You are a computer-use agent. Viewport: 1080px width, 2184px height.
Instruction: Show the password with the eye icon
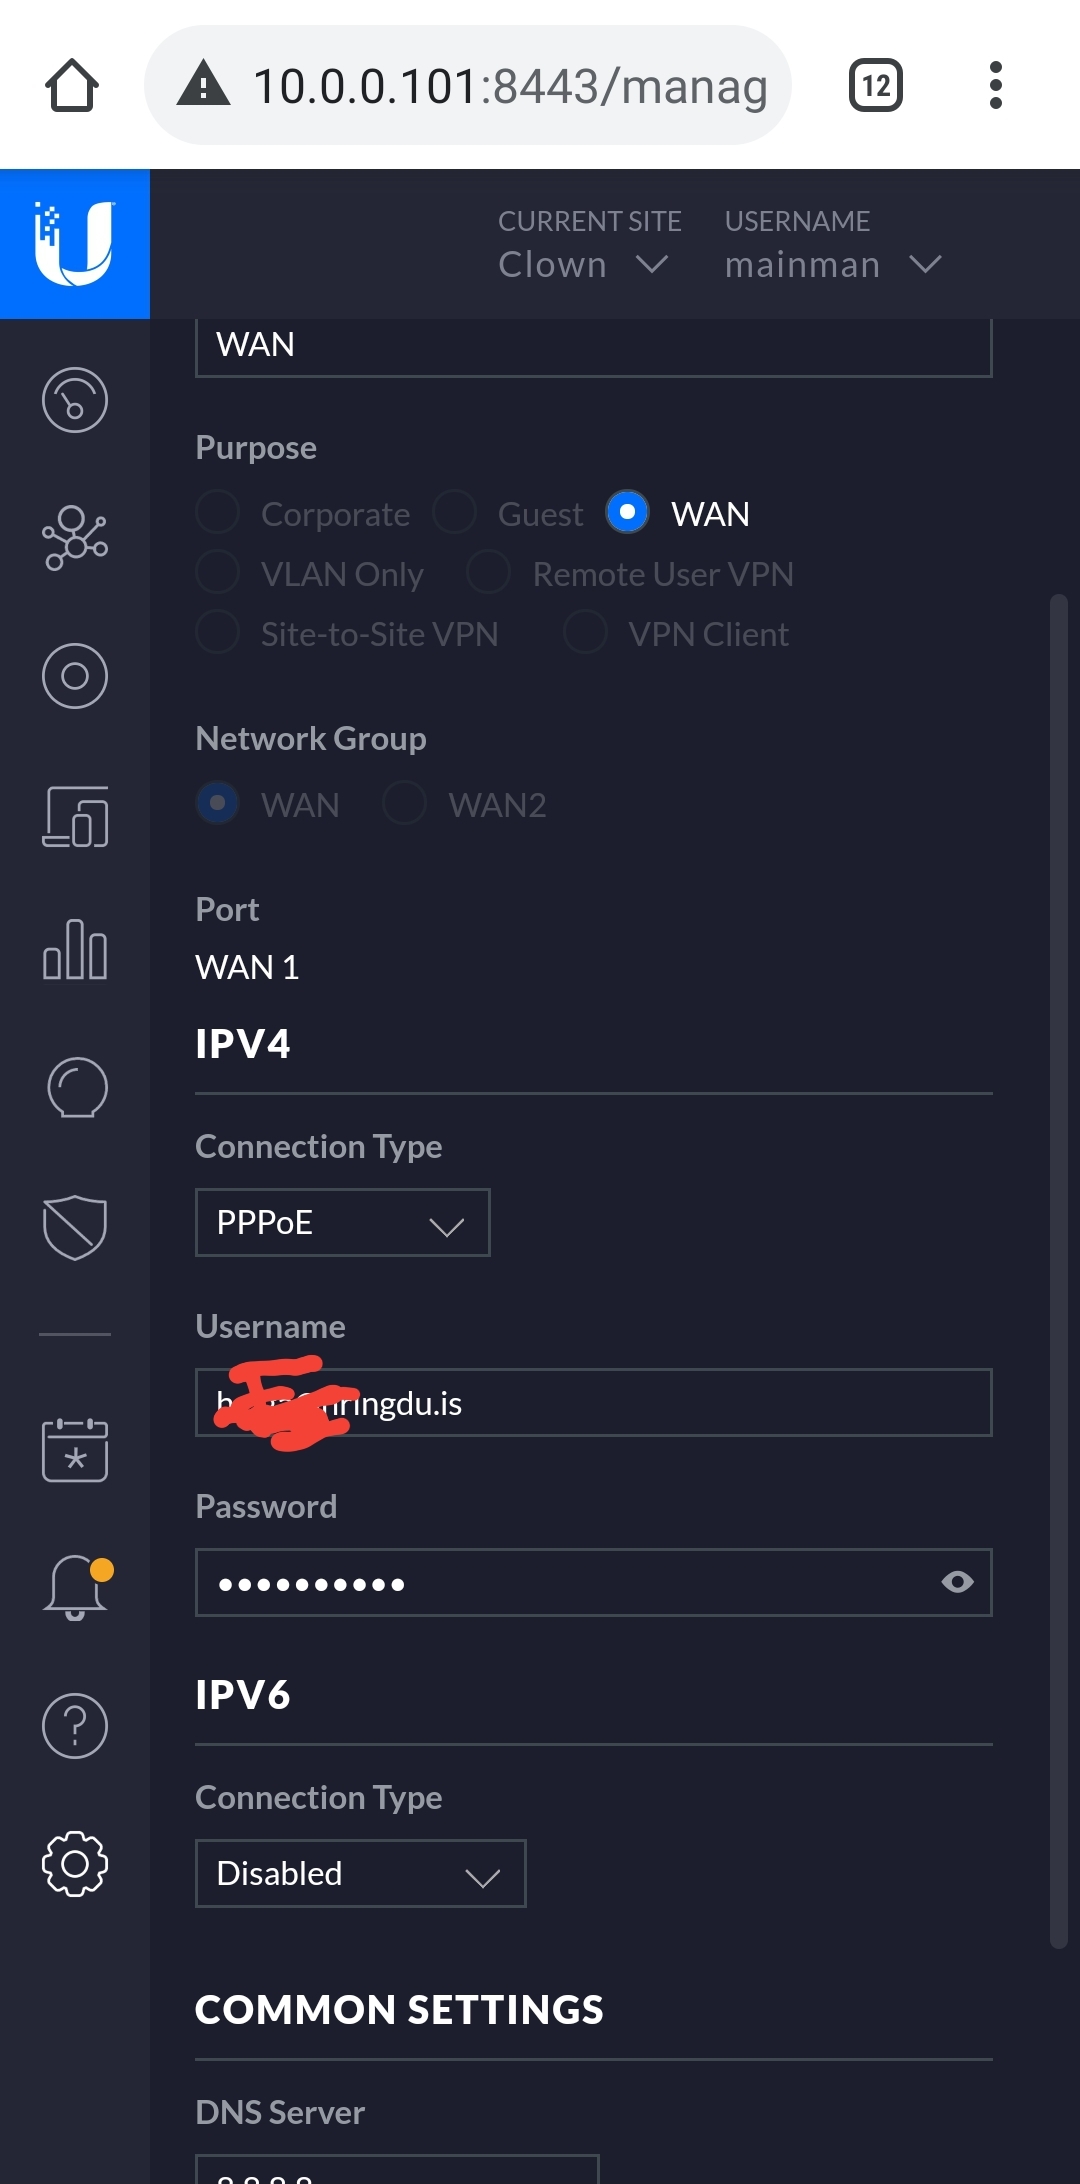point(957,1582)
